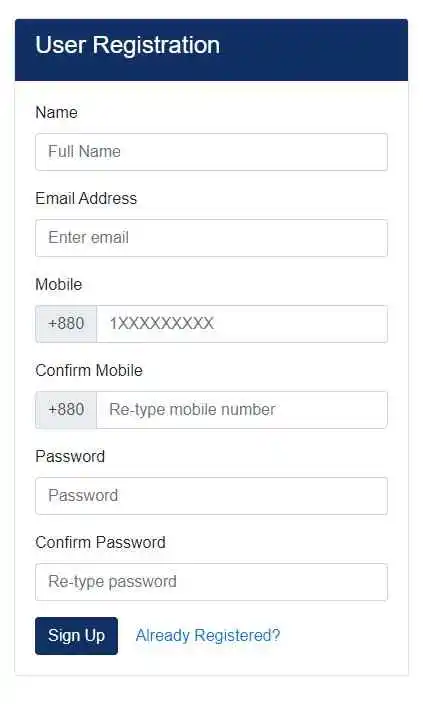Click the Re-type mobile number field

click(242, 410)
